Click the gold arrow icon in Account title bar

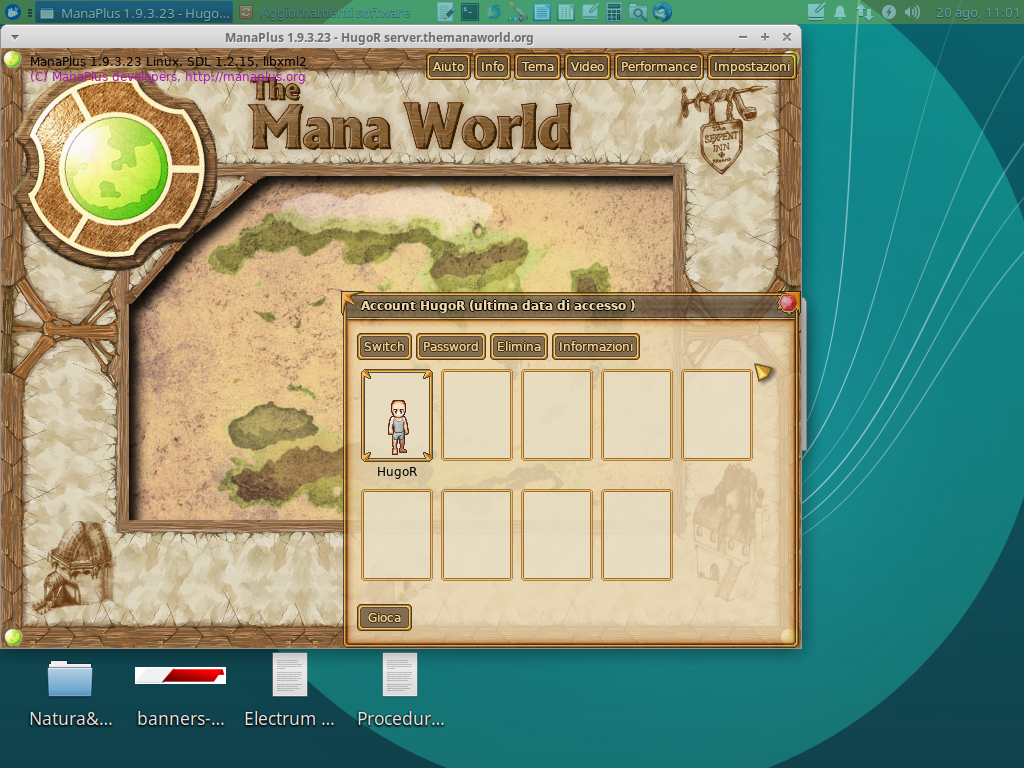351,302
